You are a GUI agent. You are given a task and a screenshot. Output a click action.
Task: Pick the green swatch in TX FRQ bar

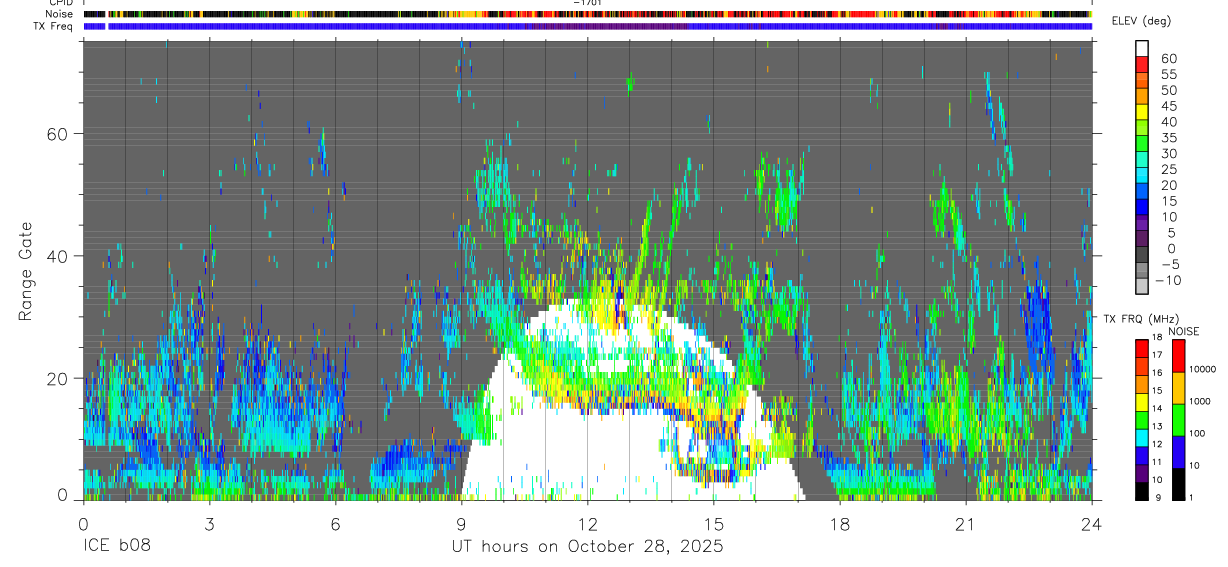click(1142, 420)
